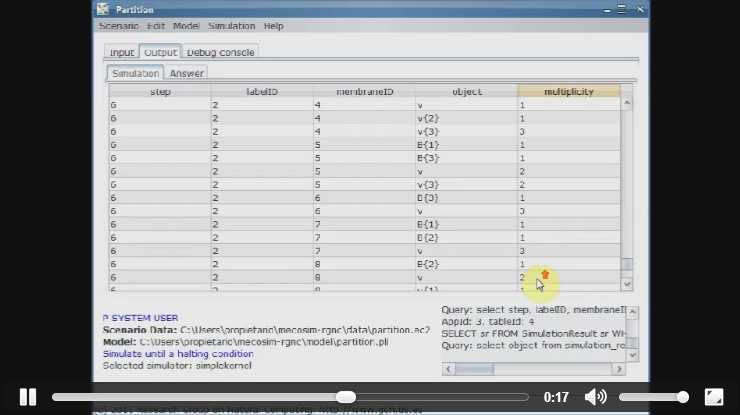
Task: Close the Partition window
Action: (640, 9)
